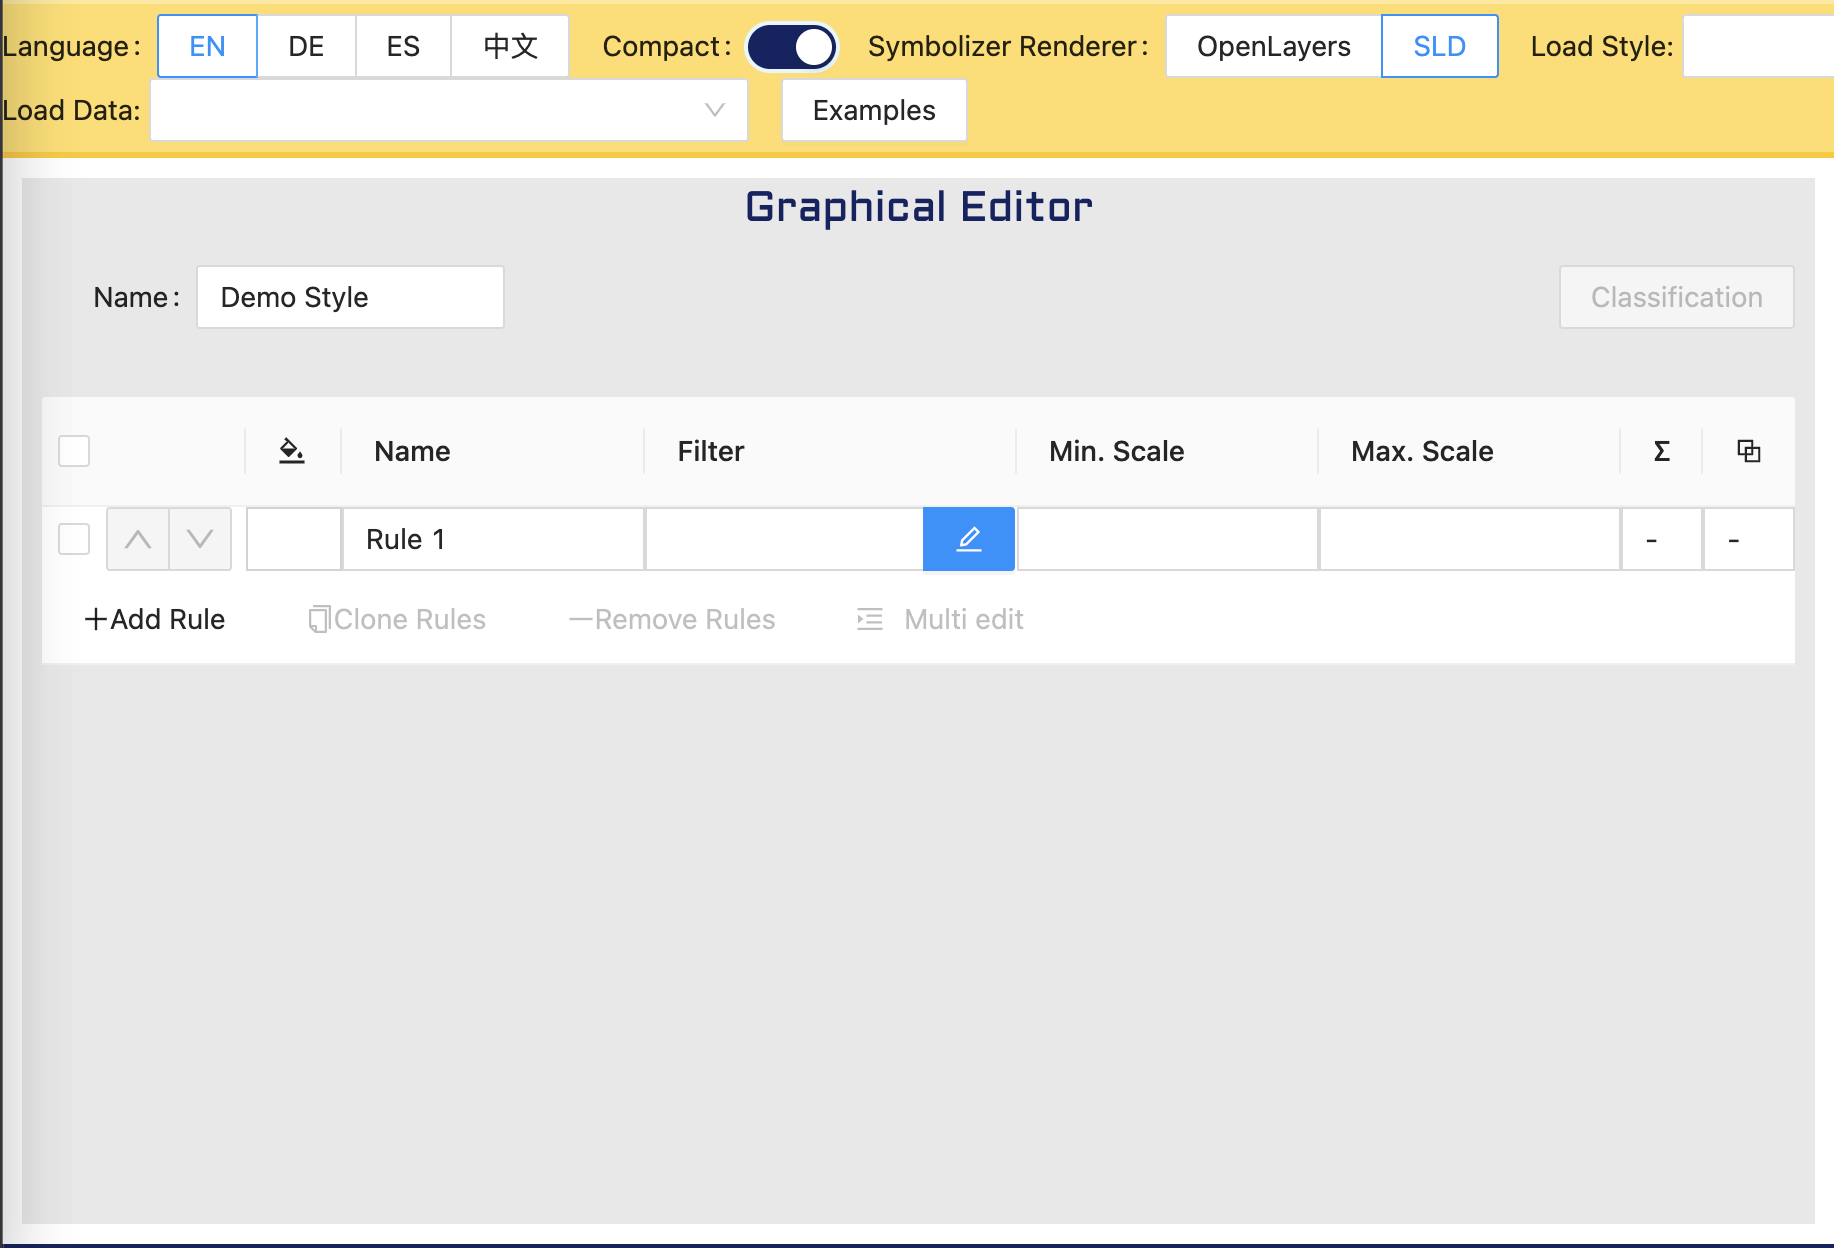Screen dimensions: 1834x1248
Task: Select the SLD symbolizer renderer
Action: (x=1439, y=46)
